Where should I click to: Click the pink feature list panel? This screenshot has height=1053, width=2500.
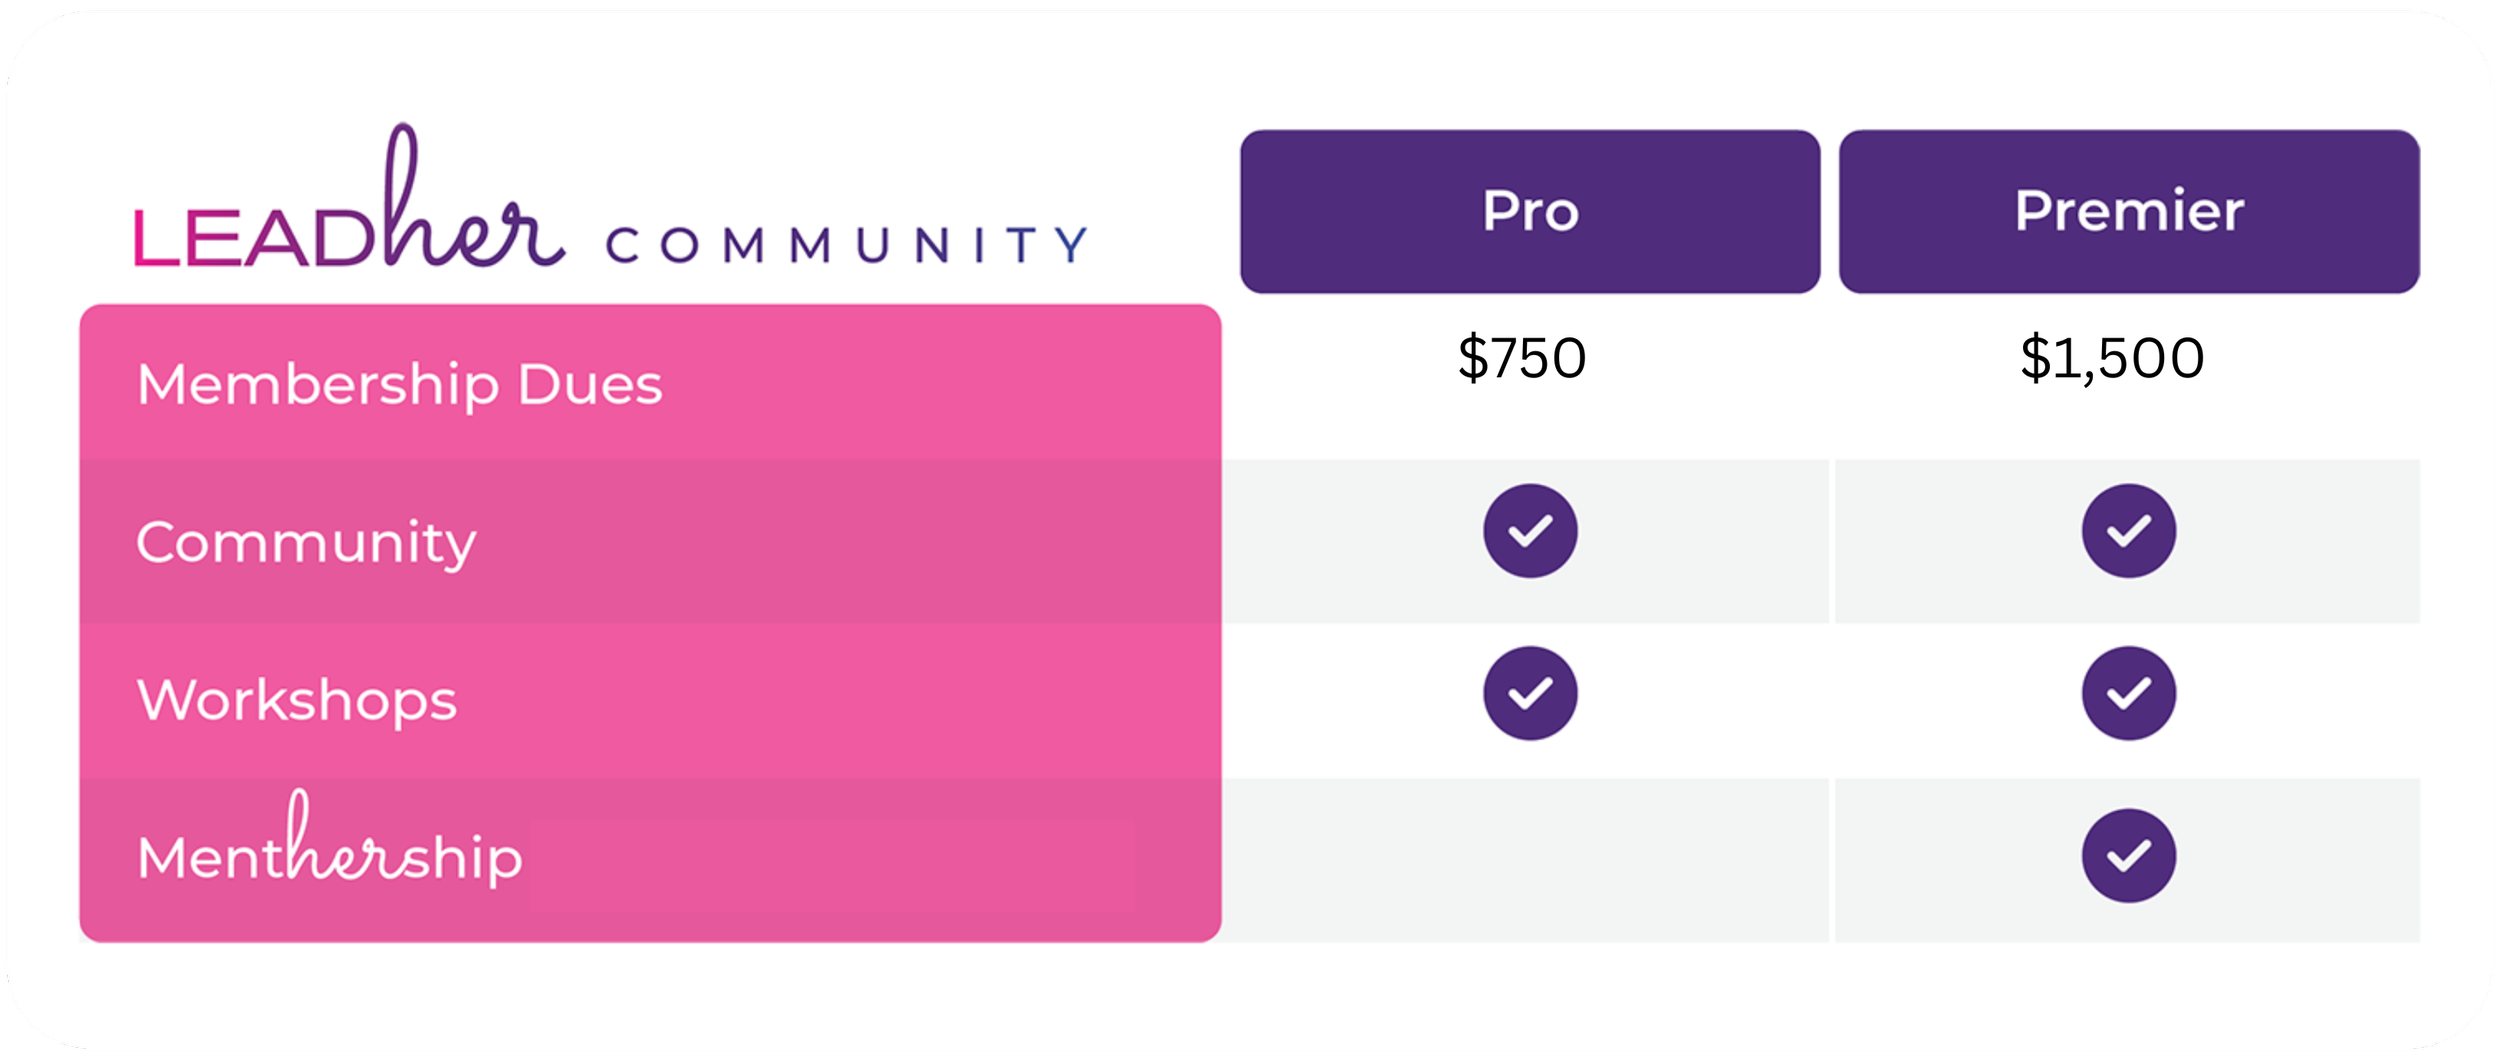click(x=650, y=623)
